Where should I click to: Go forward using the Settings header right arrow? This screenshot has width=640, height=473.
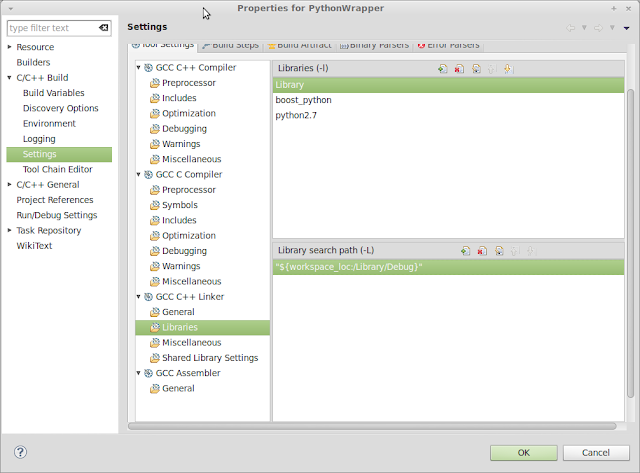(x=598, y=28)
